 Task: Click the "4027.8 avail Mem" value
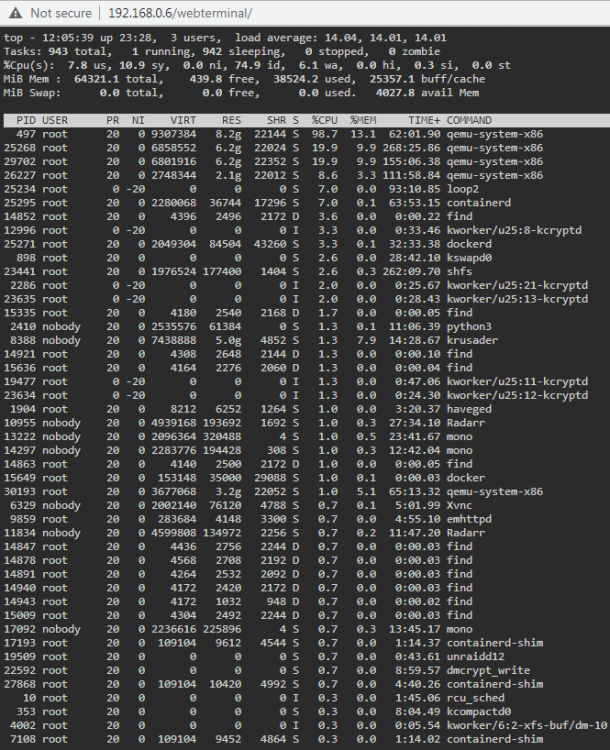(x=427, y=93)
